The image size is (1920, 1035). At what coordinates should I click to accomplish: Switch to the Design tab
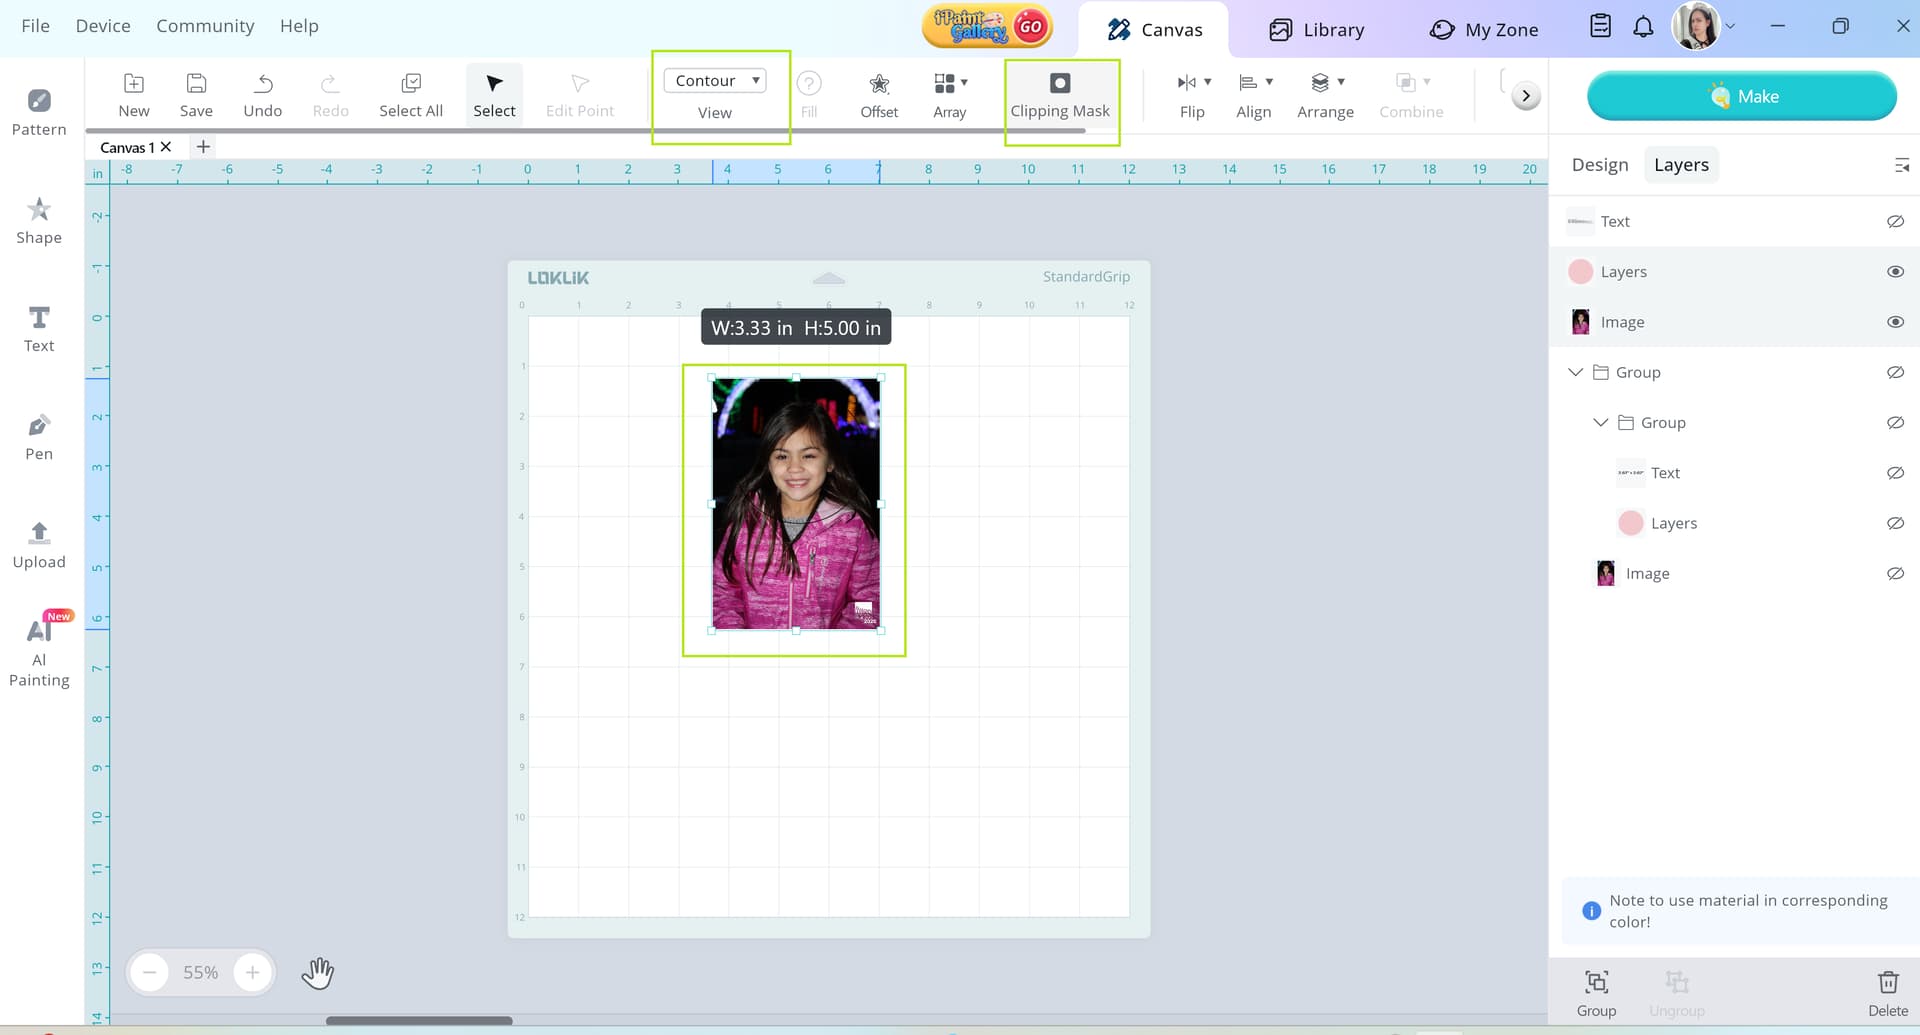click(x=1599, y=165)
